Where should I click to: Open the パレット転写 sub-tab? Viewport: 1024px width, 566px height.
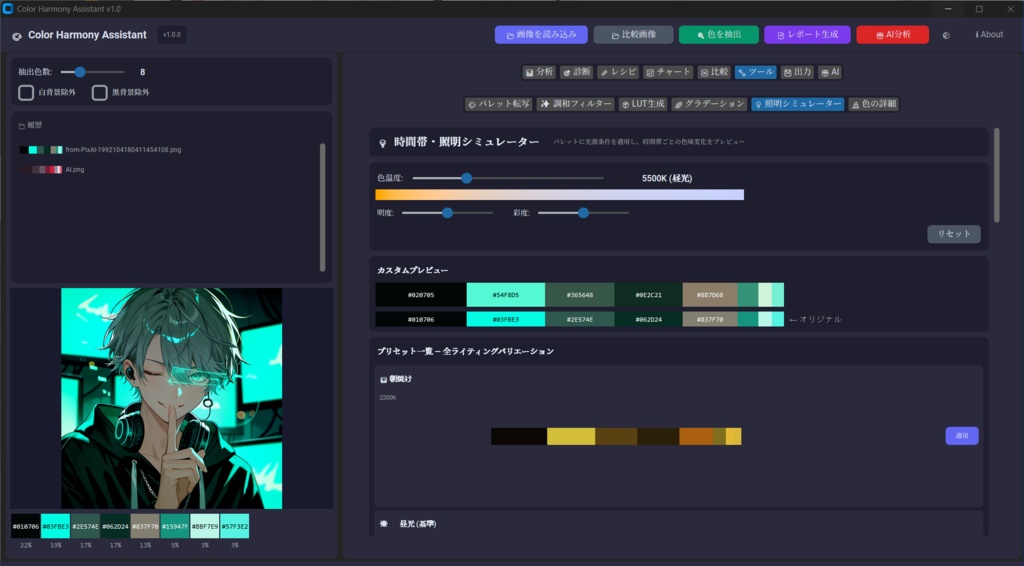click(498, 104)
